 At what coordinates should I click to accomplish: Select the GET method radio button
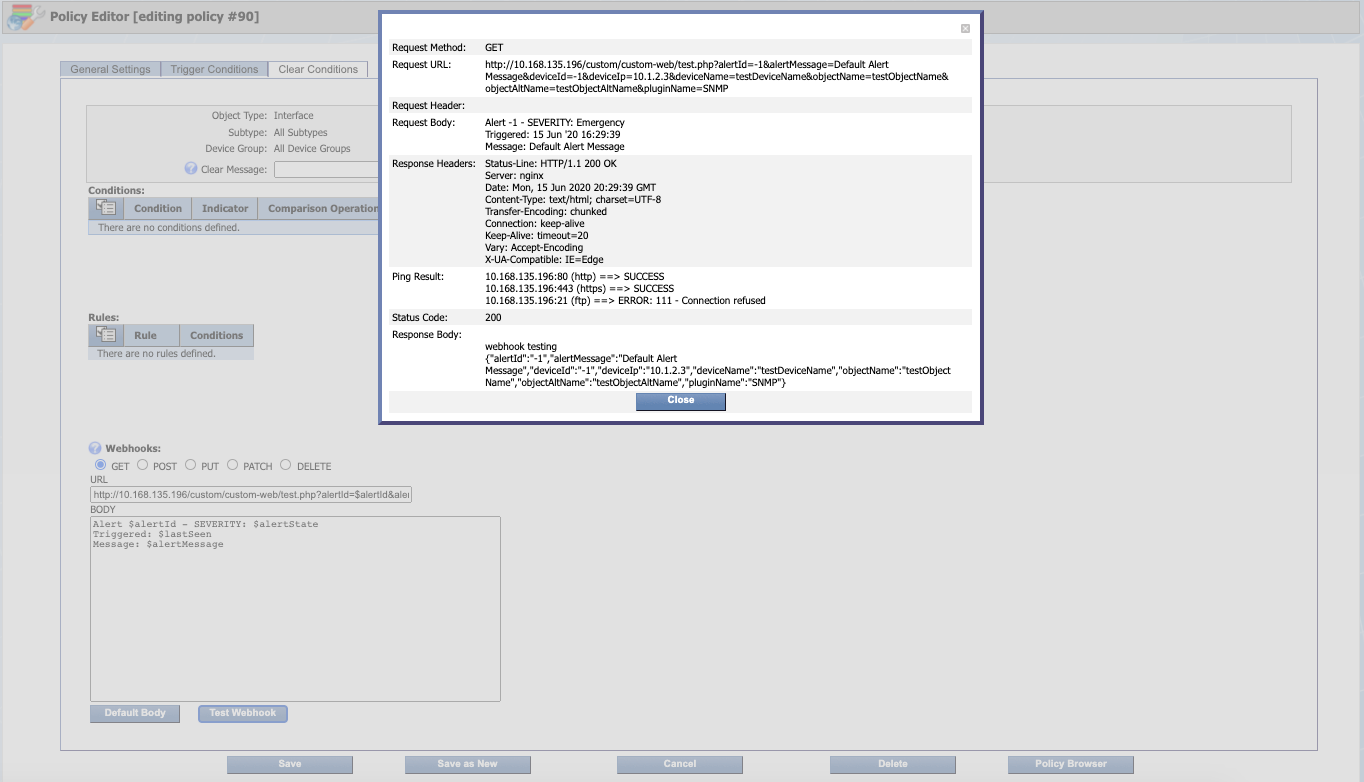(x=100, y=465)
